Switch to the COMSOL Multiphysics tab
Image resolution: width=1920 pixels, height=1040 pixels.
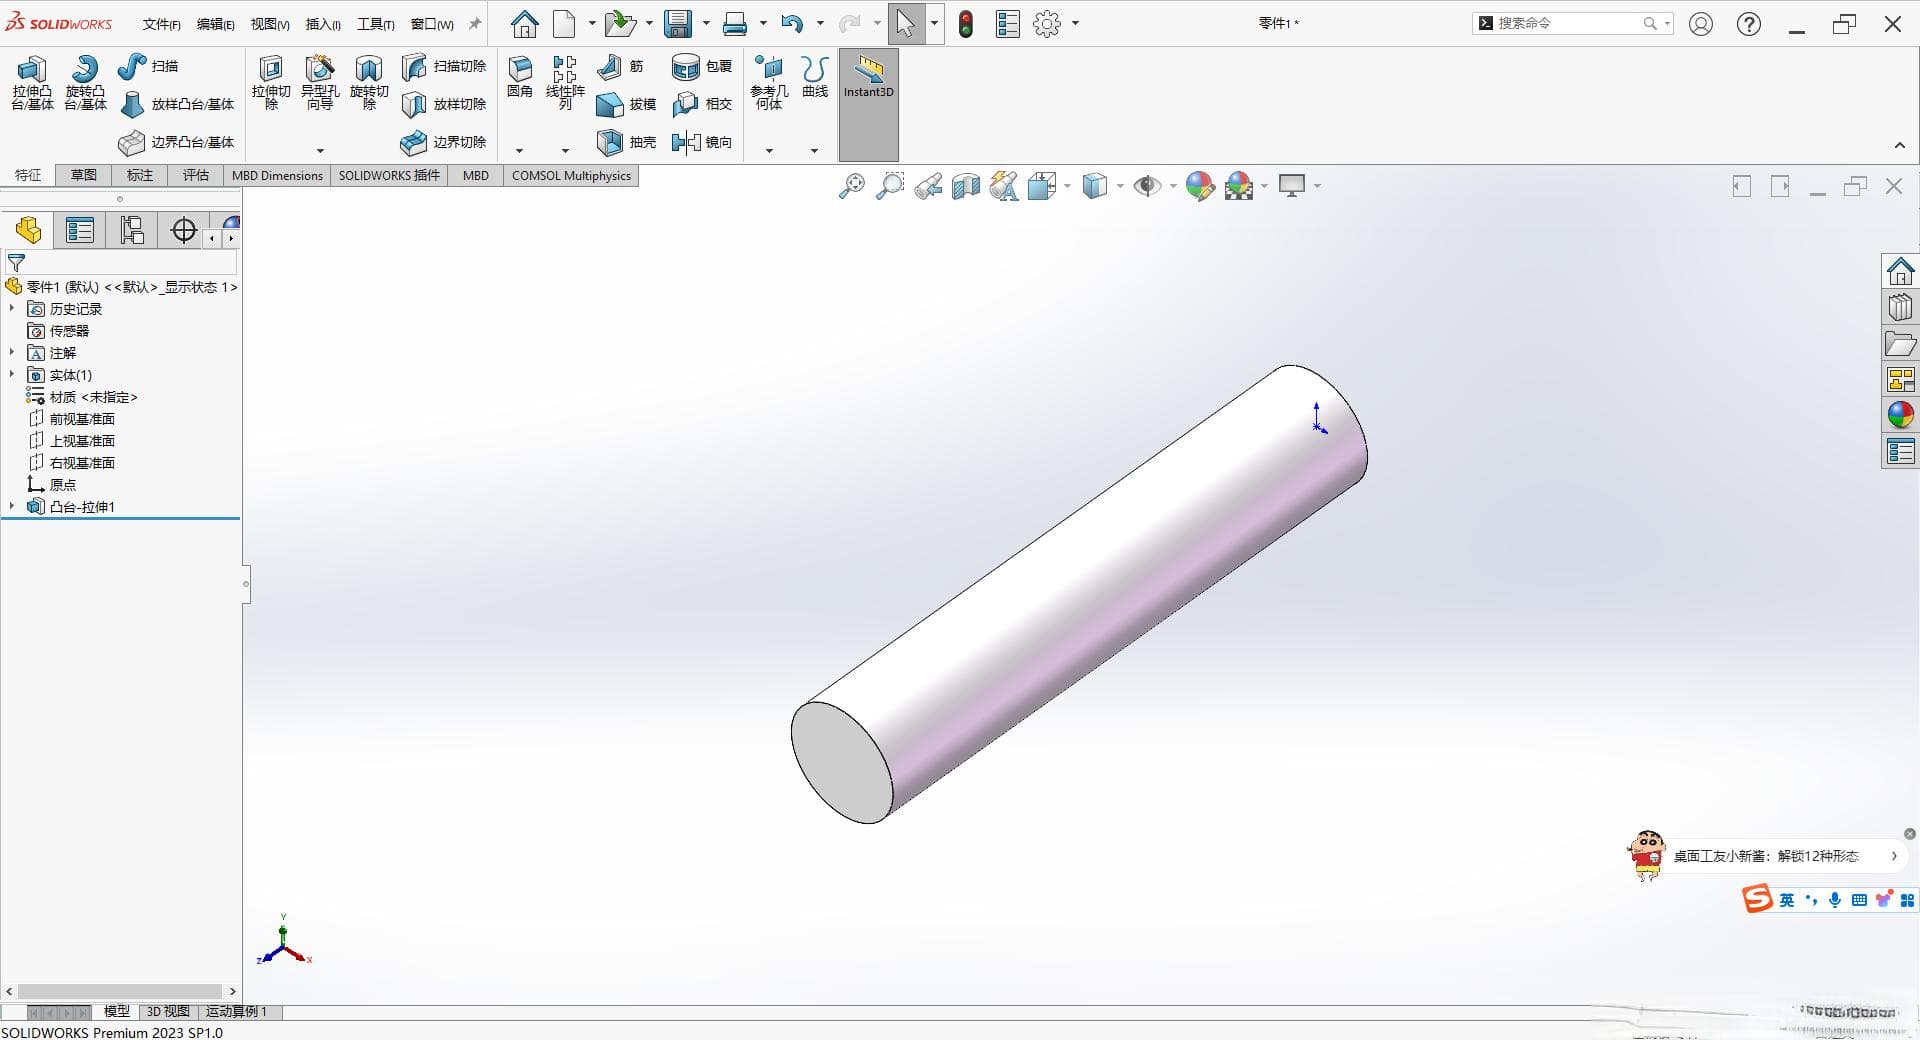coord(571,176)
